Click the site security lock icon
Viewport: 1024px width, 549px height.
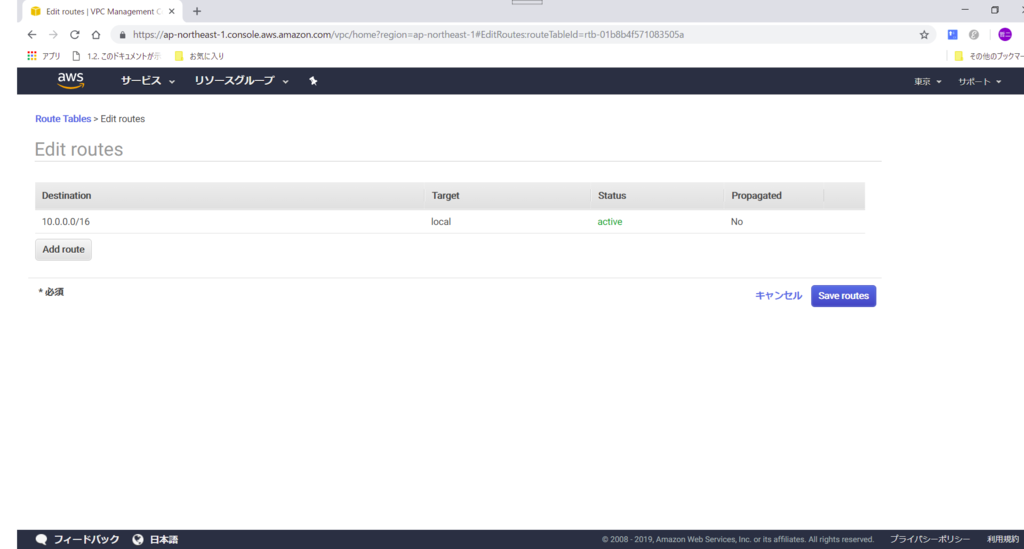[122, 35]
